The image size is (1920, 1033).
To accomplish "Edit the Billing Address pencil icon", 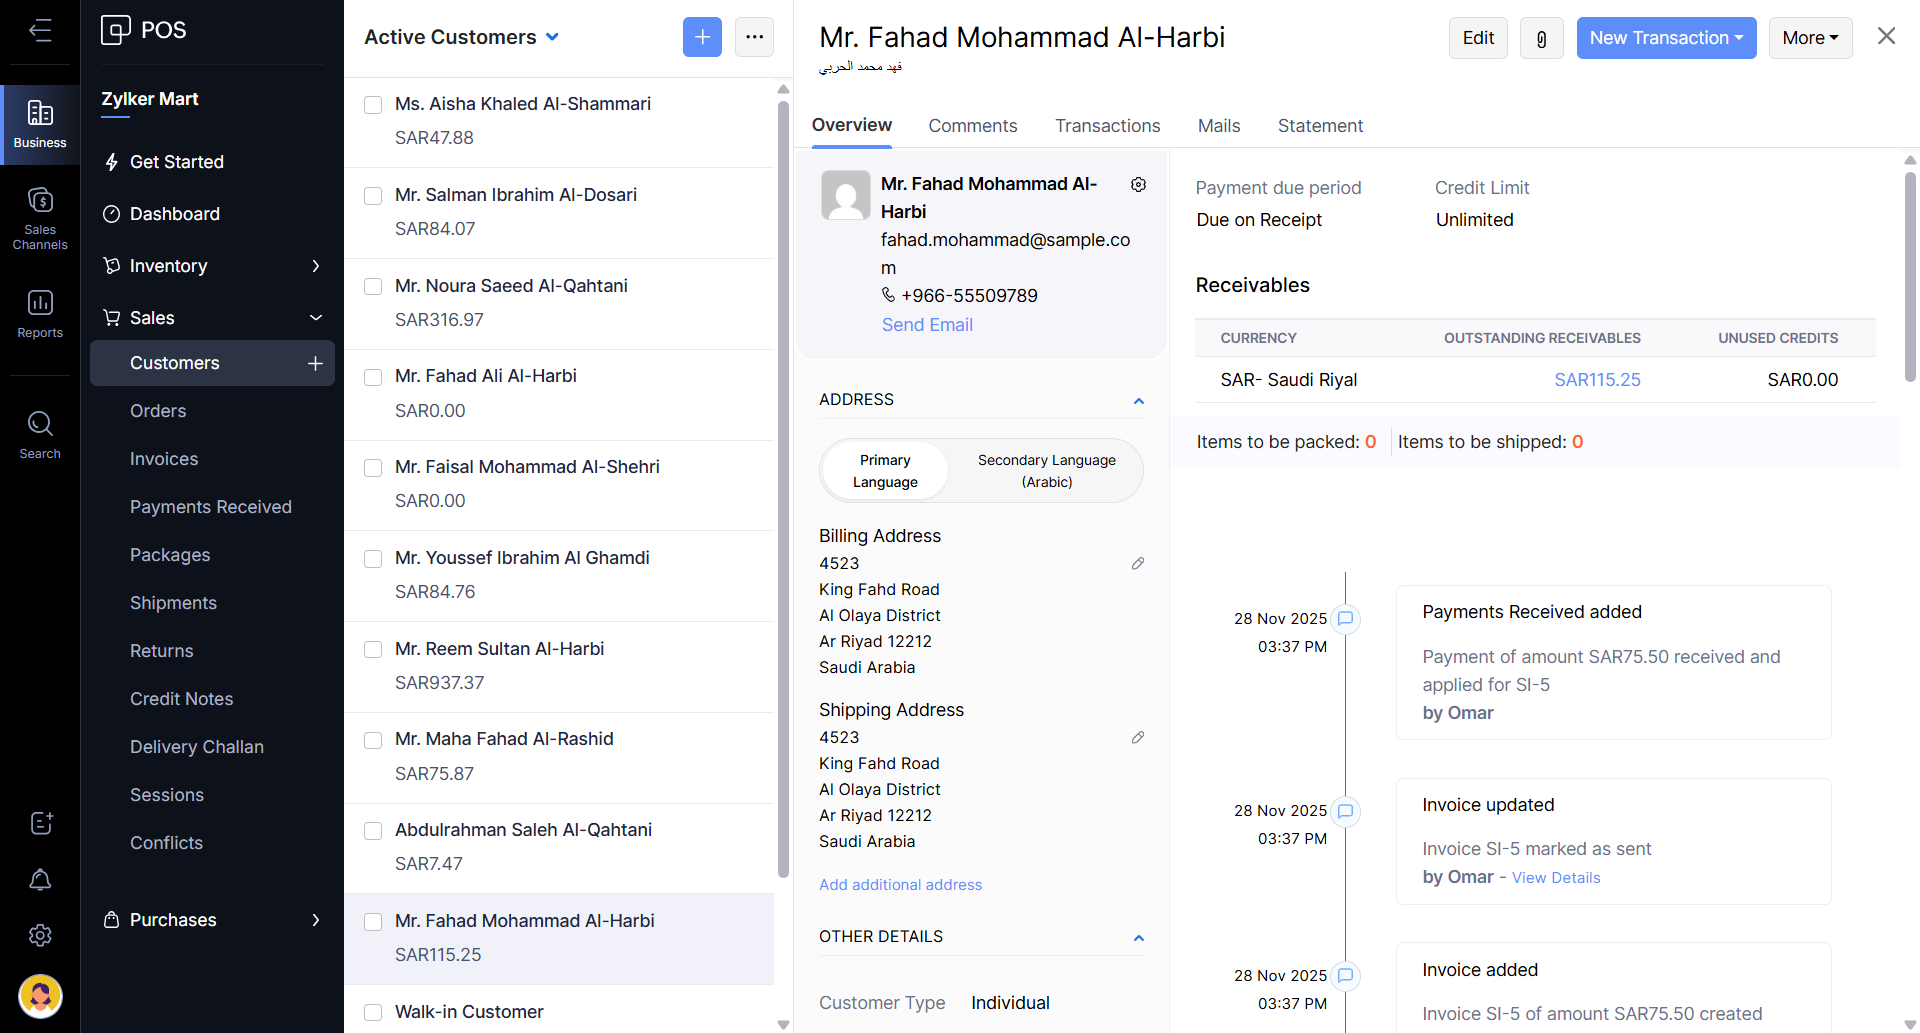I will pos(1138,564).
